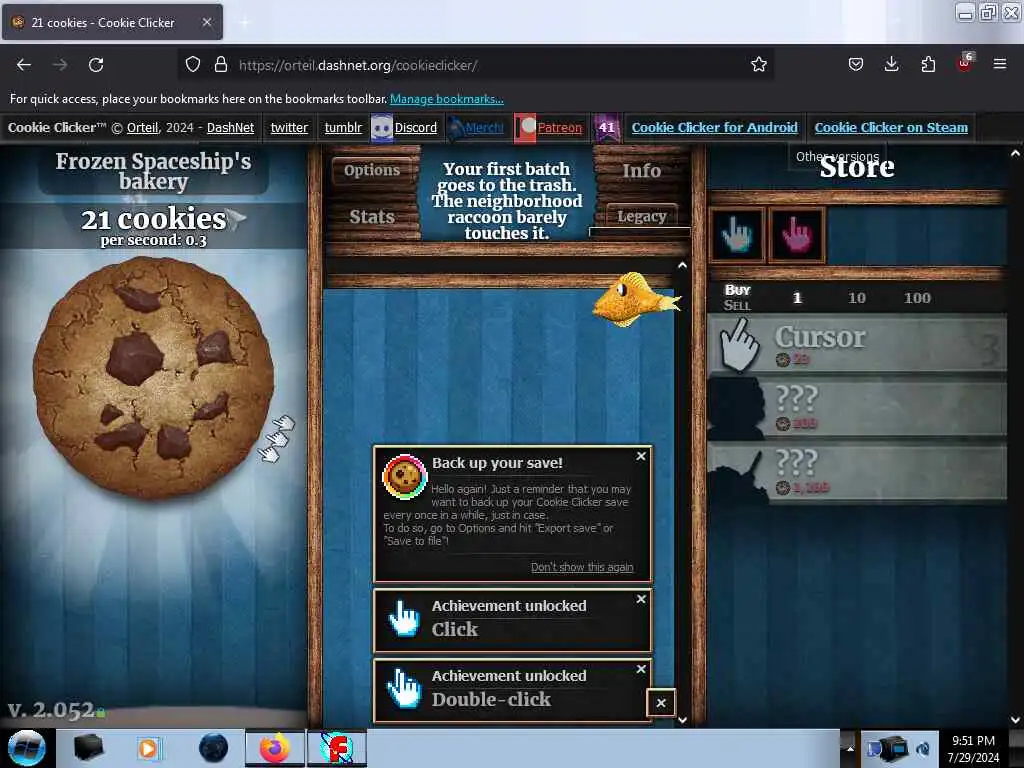Open the Orteil link
This screenshot has width=1024, height=768.
point(142,127)
